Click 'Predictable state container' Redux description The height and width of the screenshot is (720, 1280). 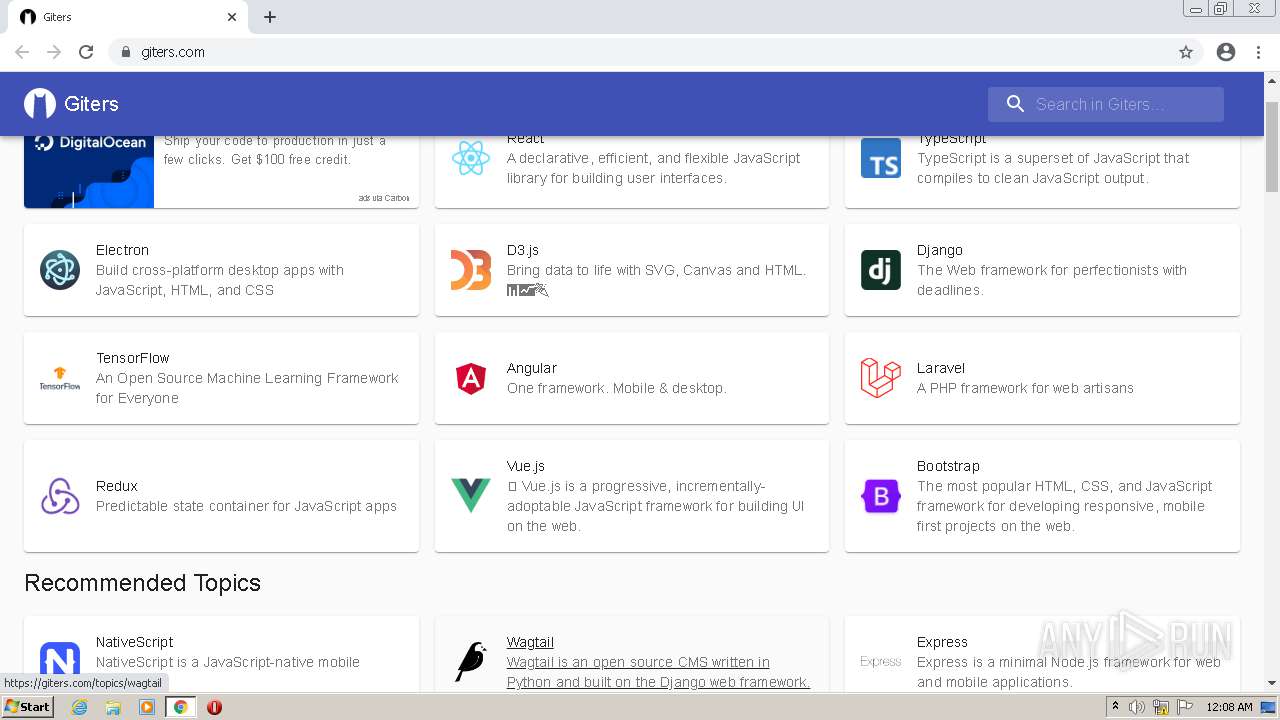pyautogui.click(x=247, y=506)
